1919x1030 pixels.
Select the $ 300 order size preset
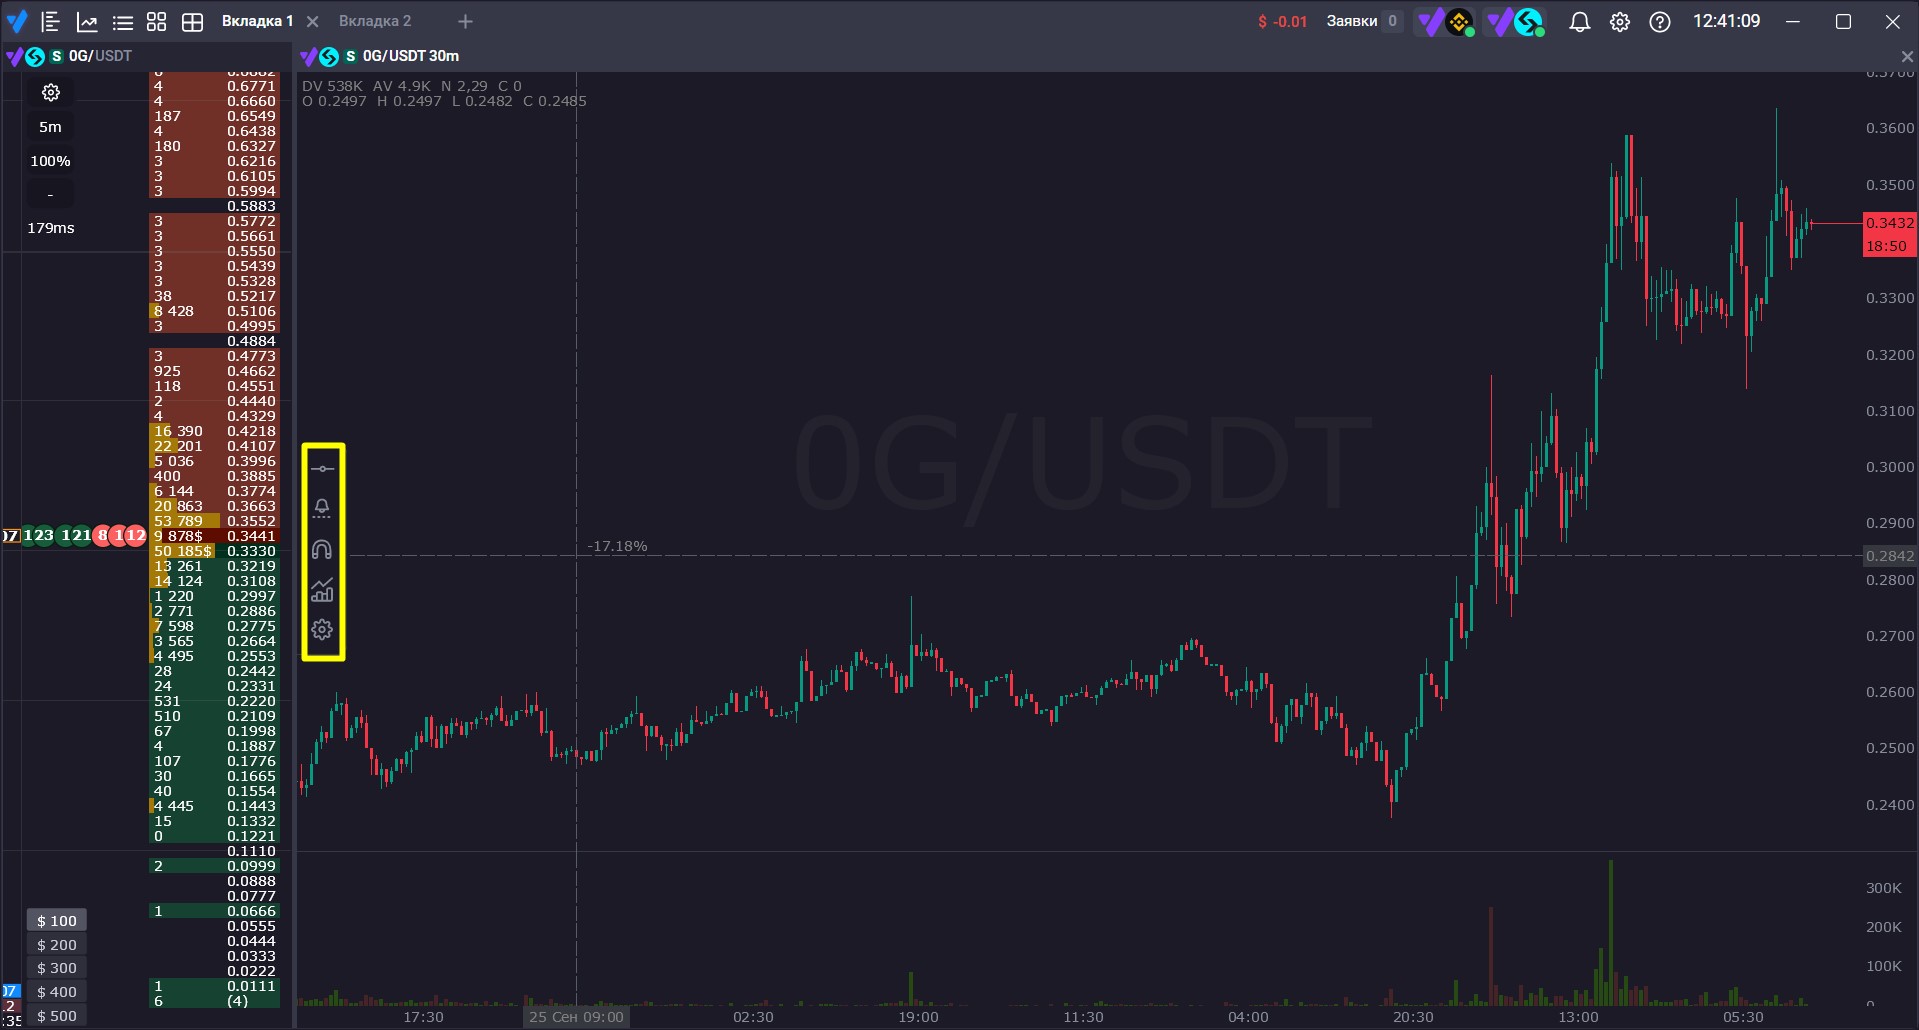click(x=56, y=968)
